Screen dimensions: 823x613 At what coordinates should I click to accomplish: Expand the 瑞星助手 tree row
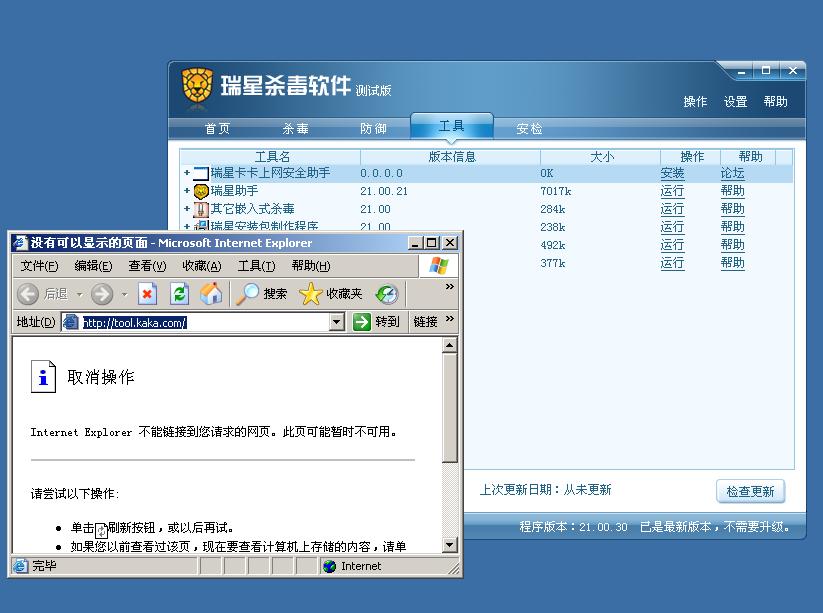pos(187,191)
